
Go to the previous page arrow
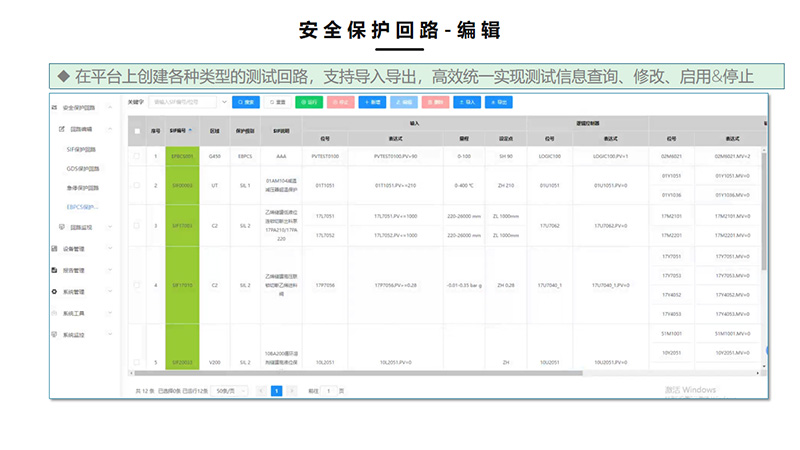pos(261,391)
